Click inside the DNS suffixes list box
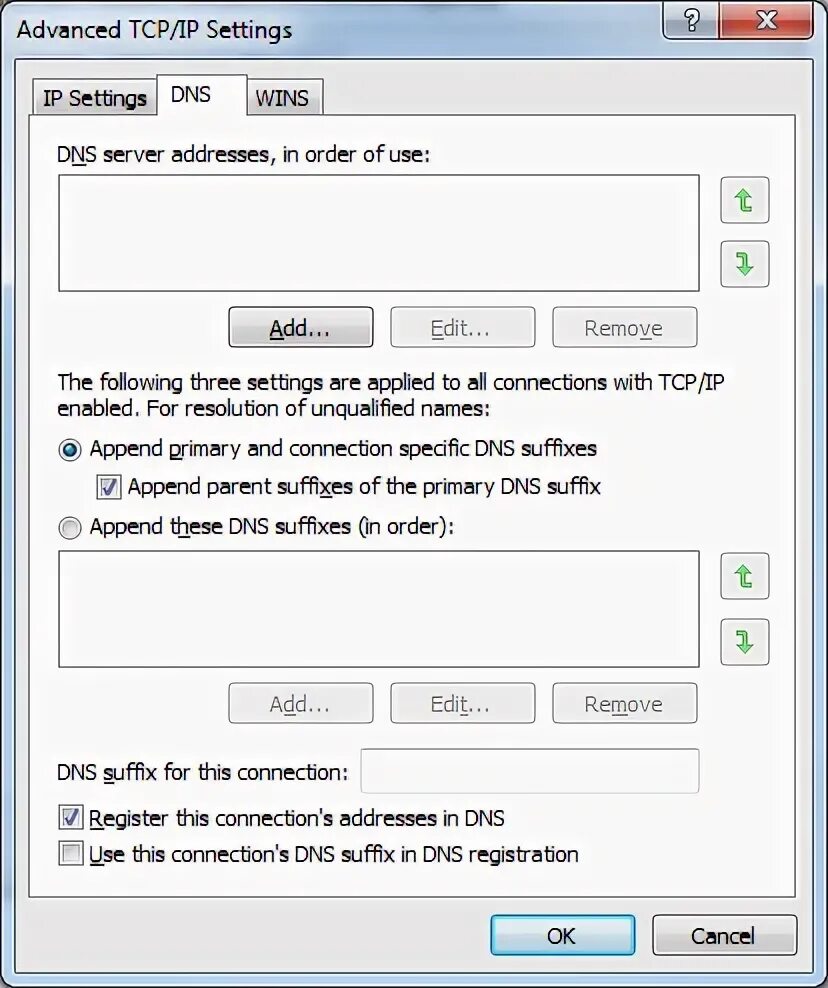The image size is (828, 988). pos(379,609)
